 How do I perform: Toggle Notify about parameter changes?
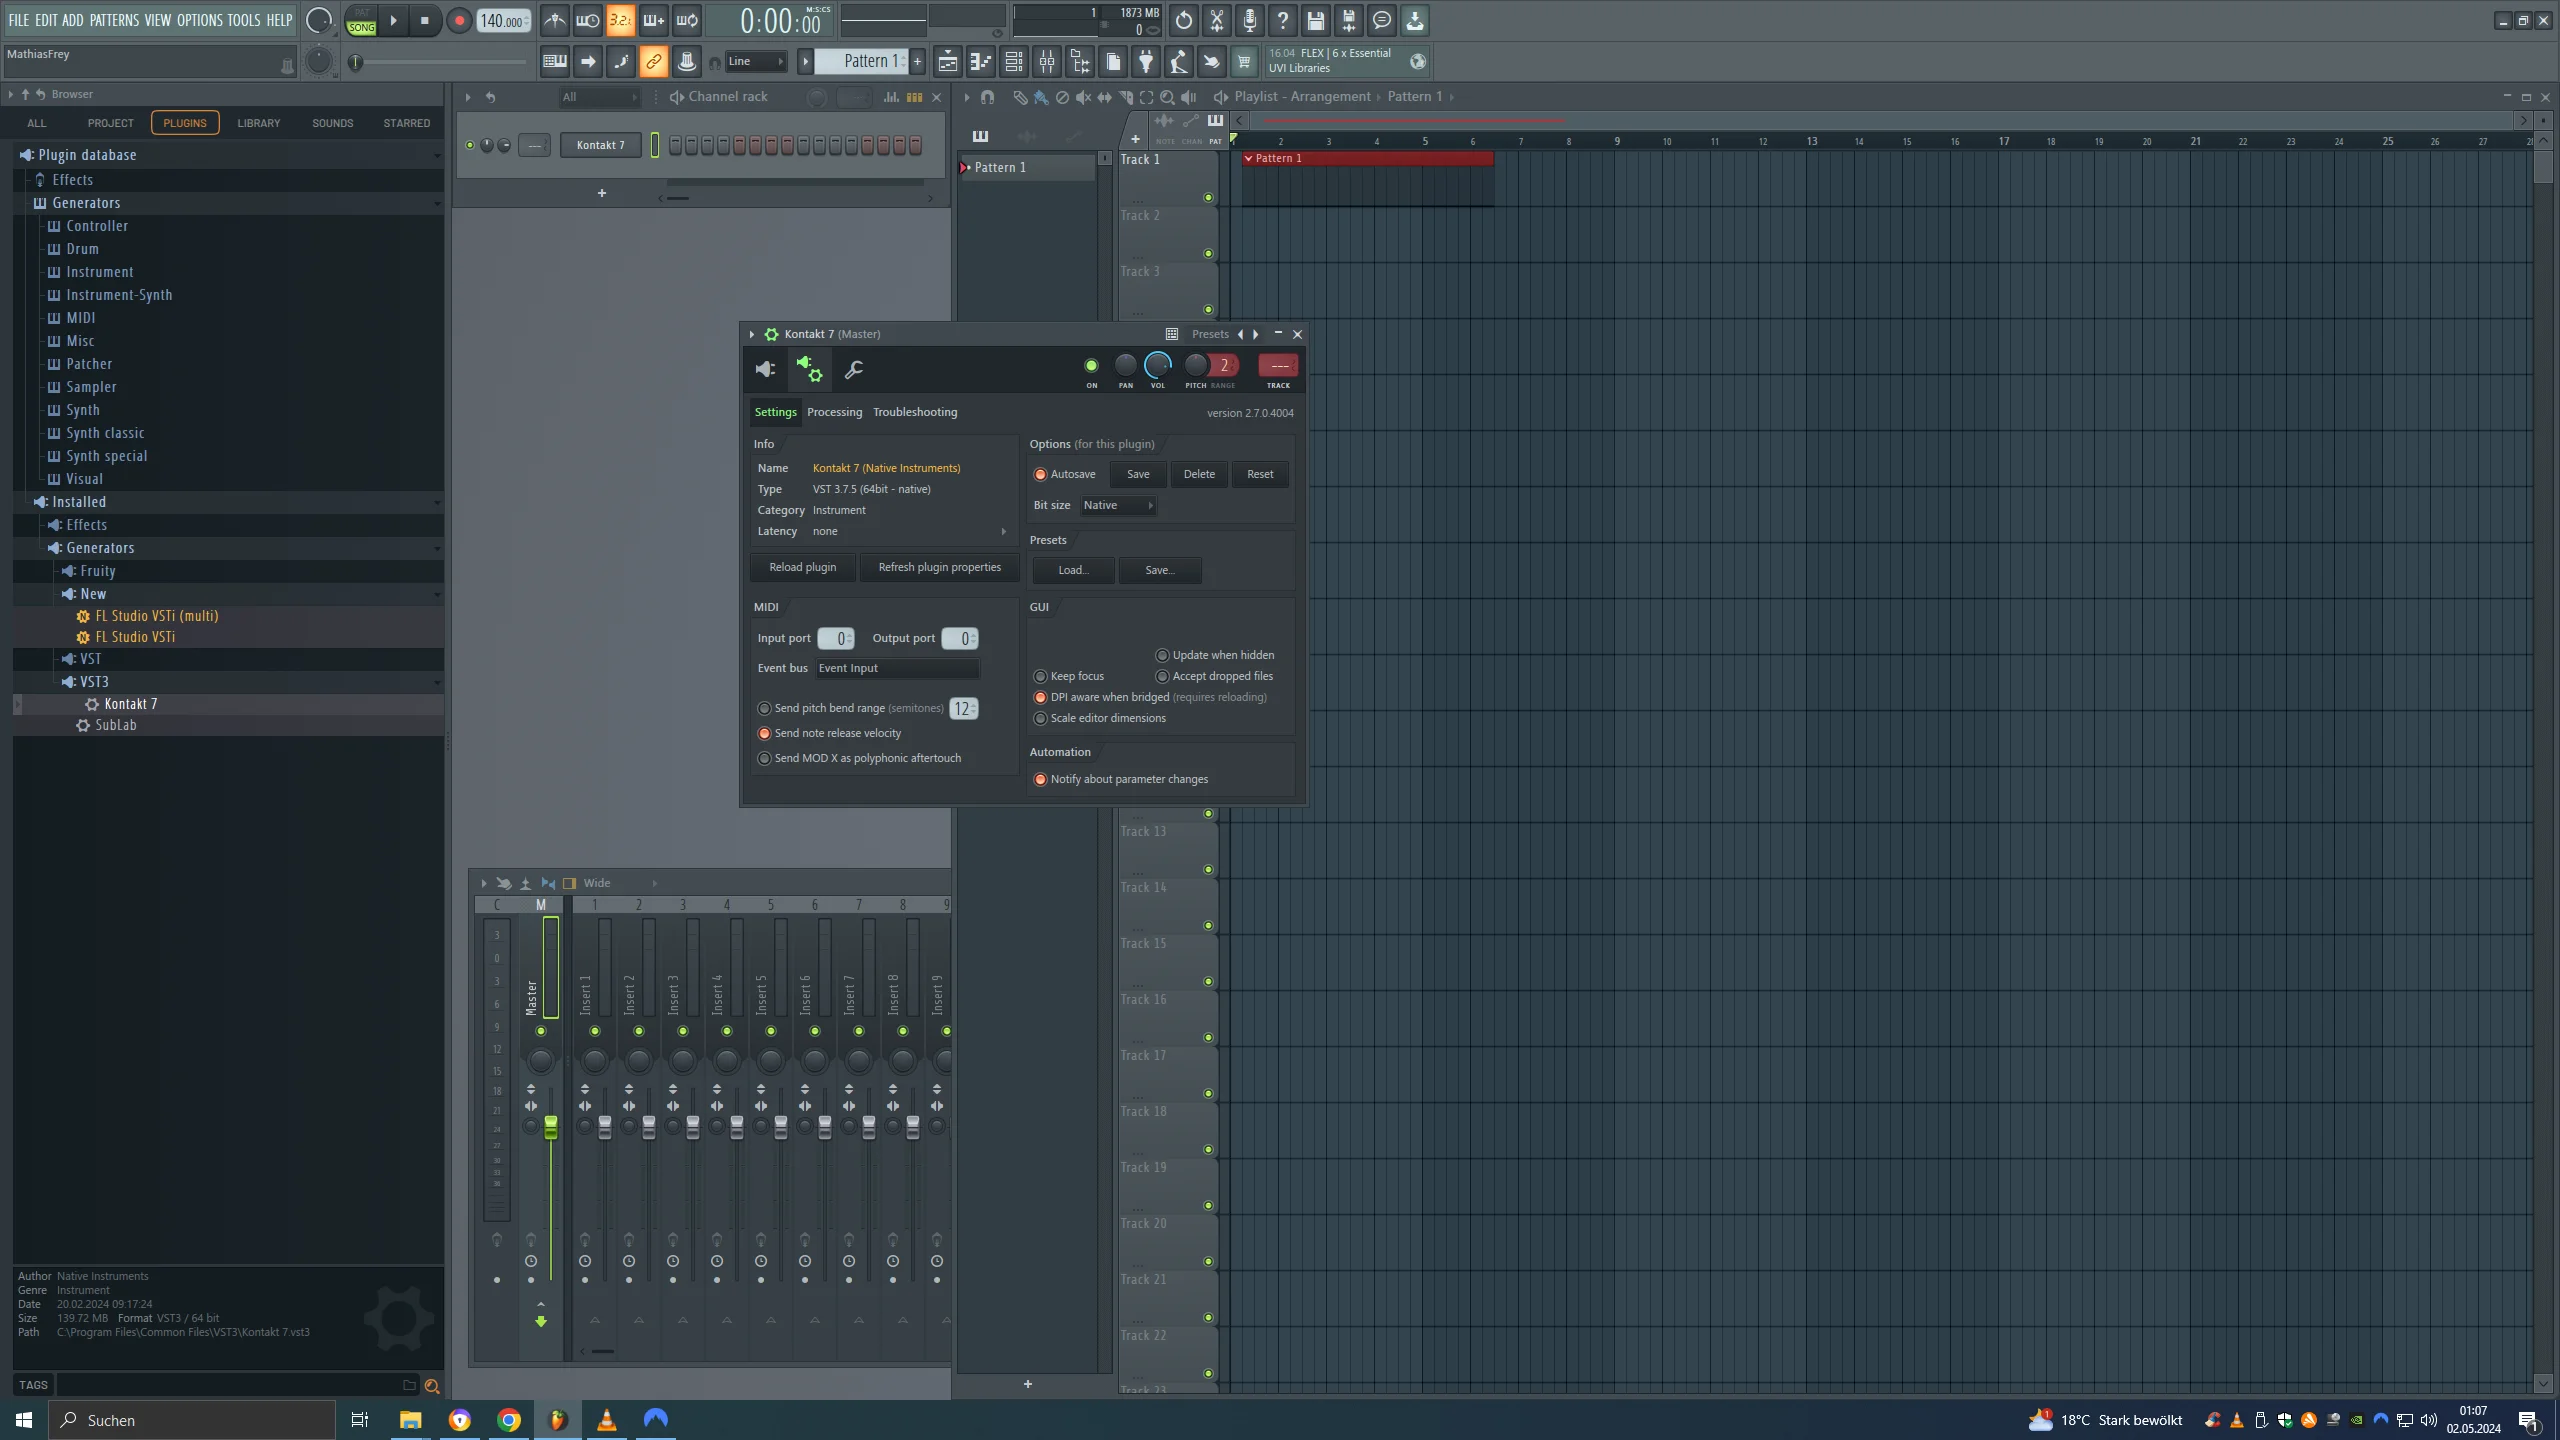click(x=1040, y=779)
